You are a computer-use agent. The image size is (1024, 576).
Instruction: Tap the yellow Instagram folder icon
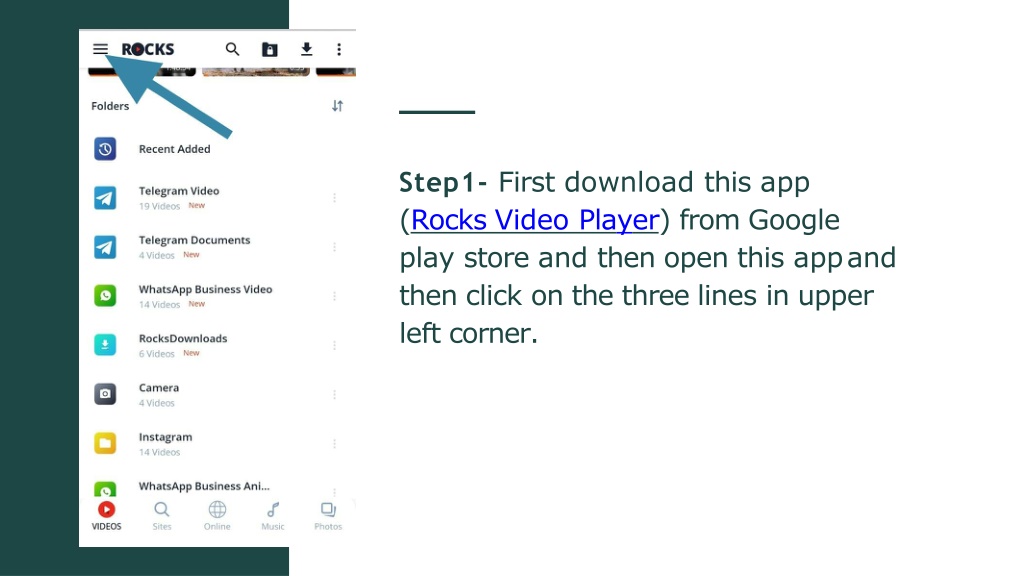[x=105, y=443]
